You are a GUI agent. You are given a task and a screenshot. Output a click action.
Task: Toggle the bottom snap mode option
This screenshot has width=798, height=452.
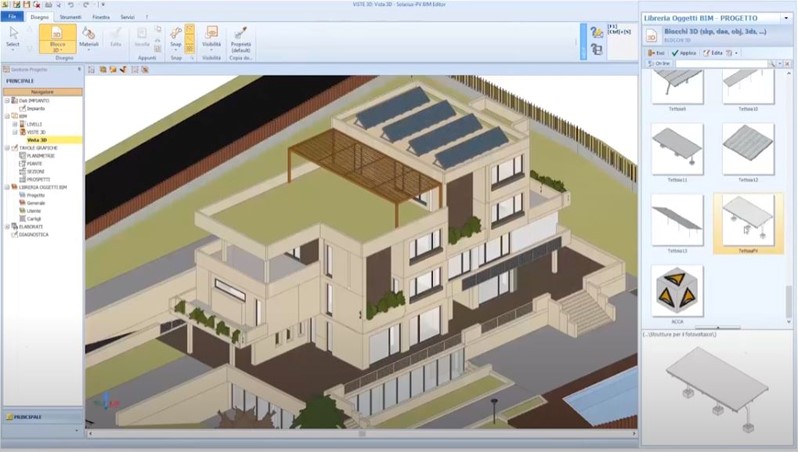click(189, 48)
